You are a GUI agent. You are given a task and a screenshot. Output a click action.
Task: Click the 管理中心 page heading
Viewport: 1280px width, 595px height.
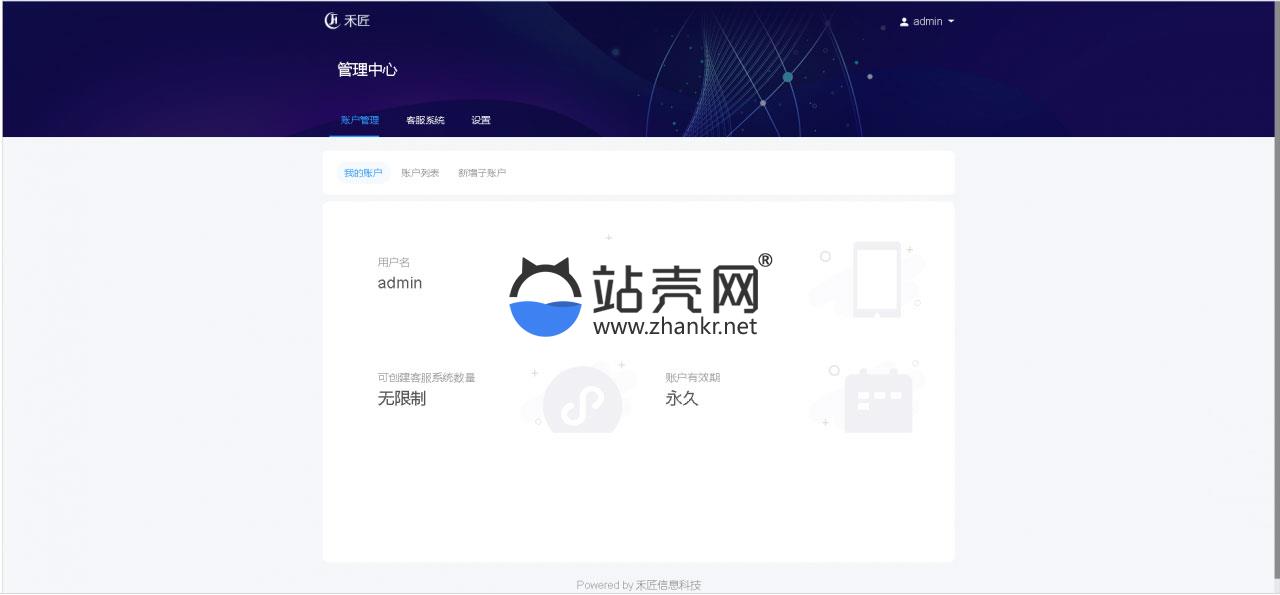(367, 70)
